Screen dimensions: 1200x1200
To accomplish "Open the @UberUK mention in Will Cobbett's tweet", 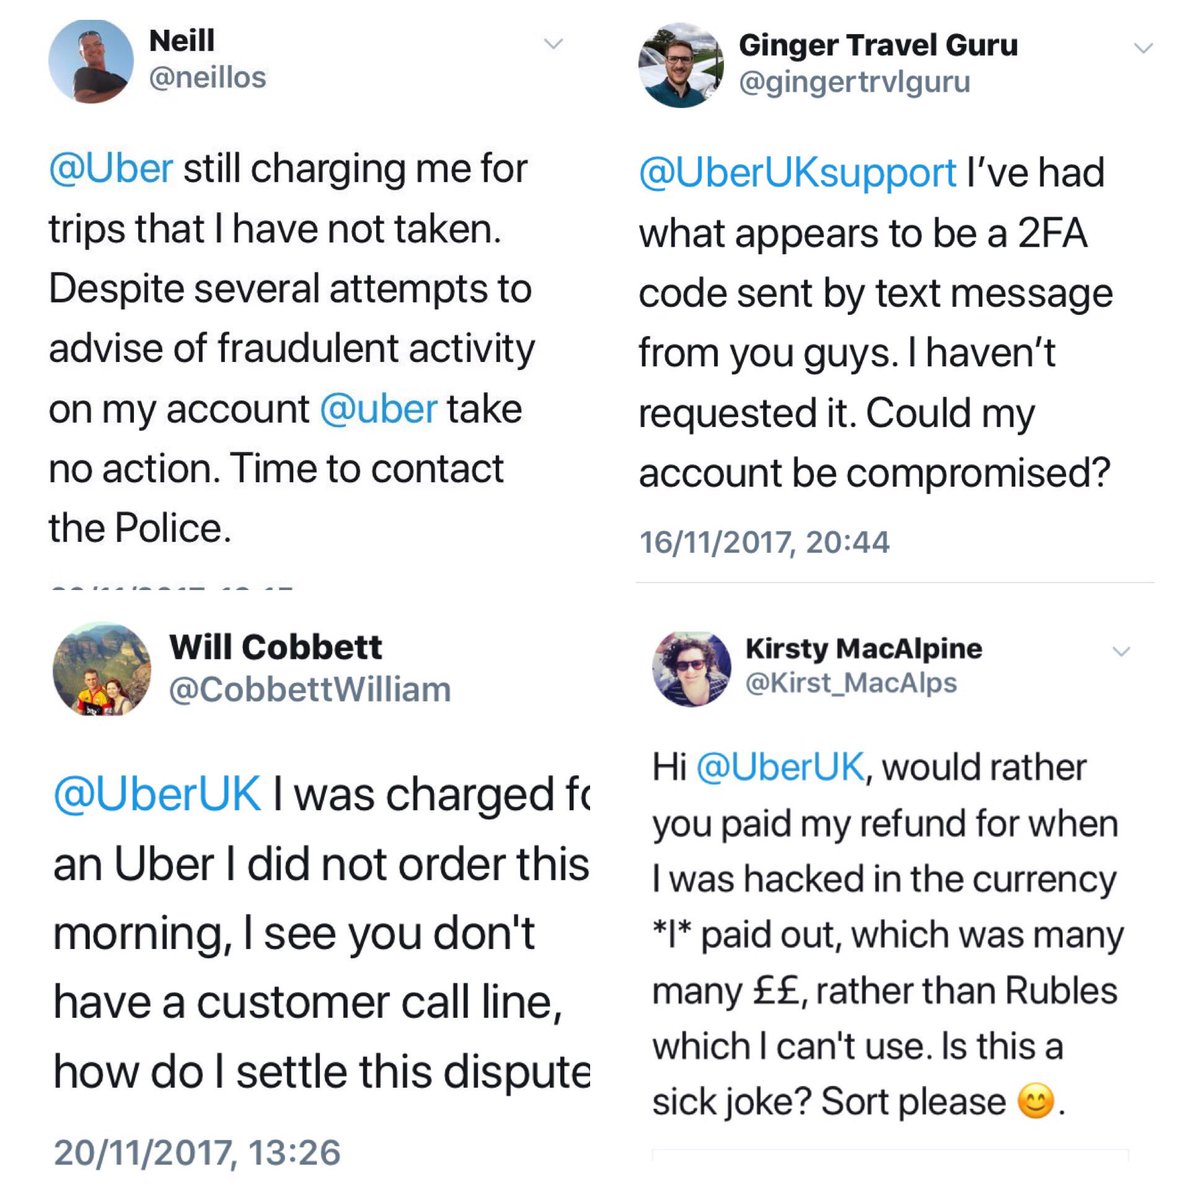I will point(157,795).
